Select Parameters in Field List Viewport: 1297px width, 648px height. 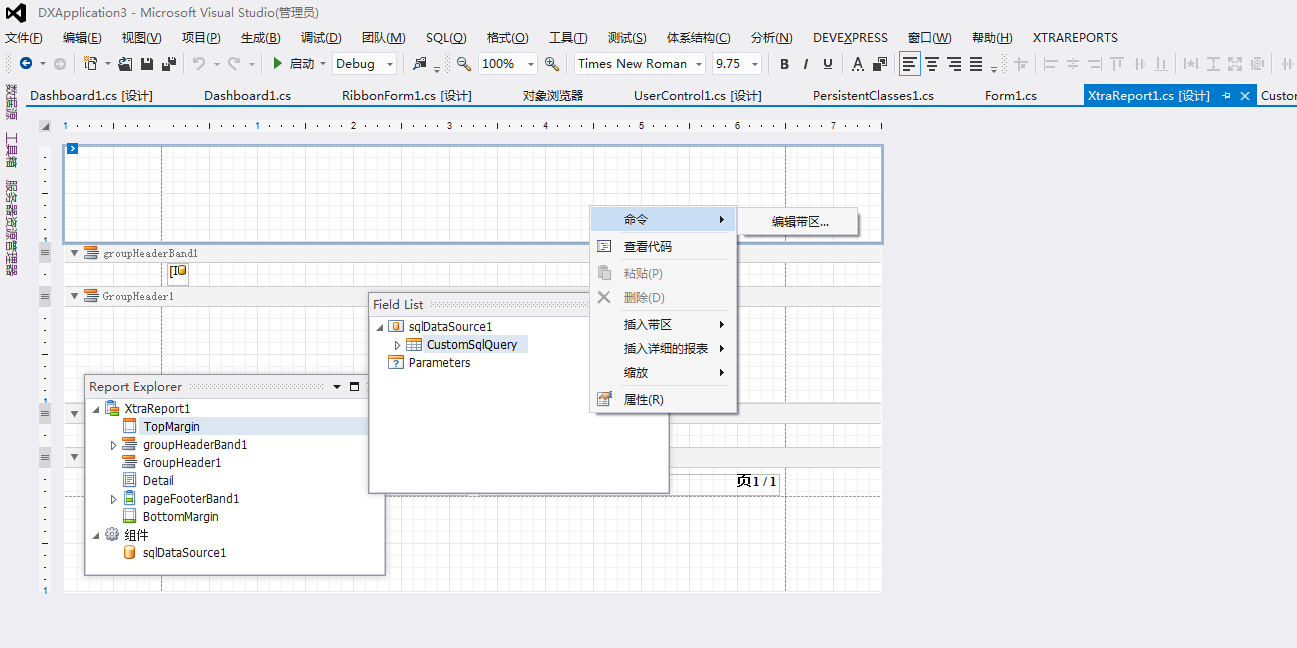[439, 363]
